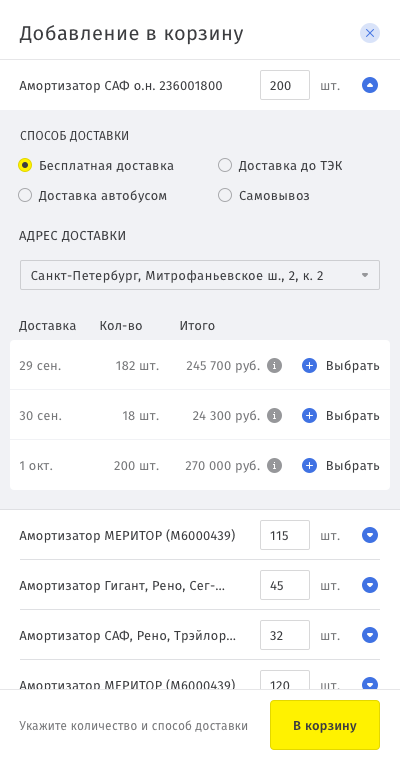Click Выбрать for 1 окт. delivery
The height and width of the screenshot is (760, 400).
352,466
